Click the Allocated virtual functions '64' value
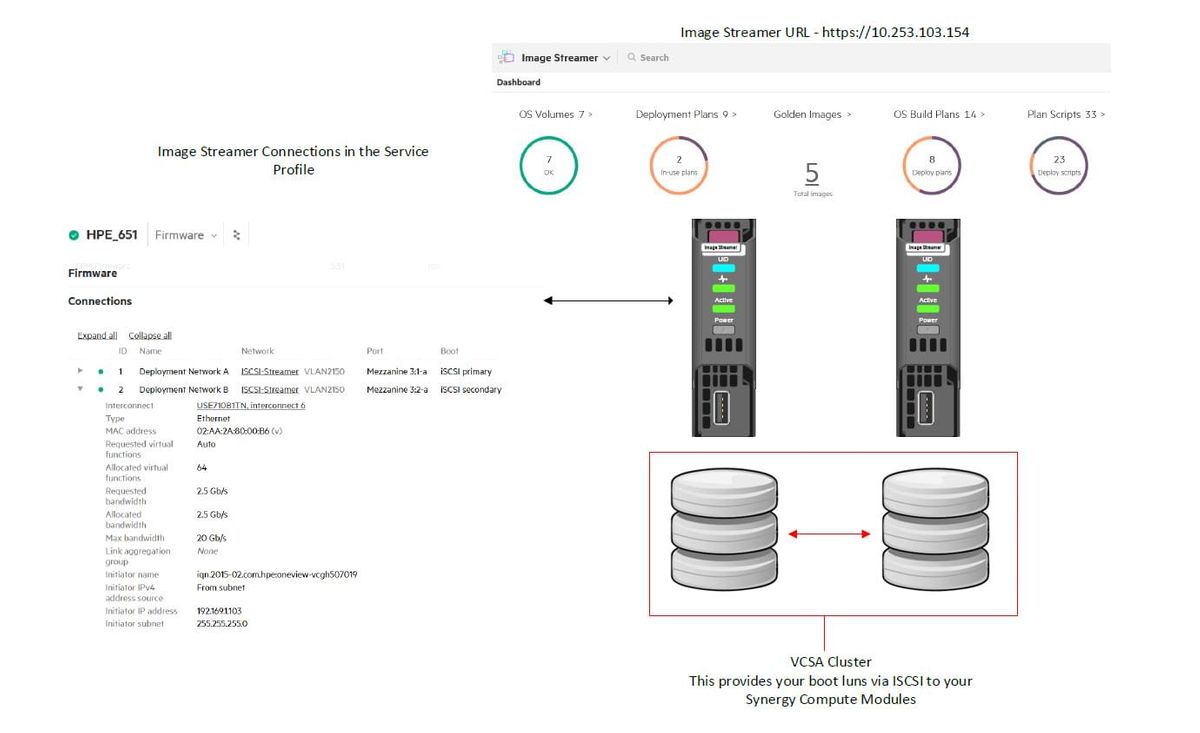Viewport: 1200px width, 733px height. pyautogui.click(x=202, y=468)
